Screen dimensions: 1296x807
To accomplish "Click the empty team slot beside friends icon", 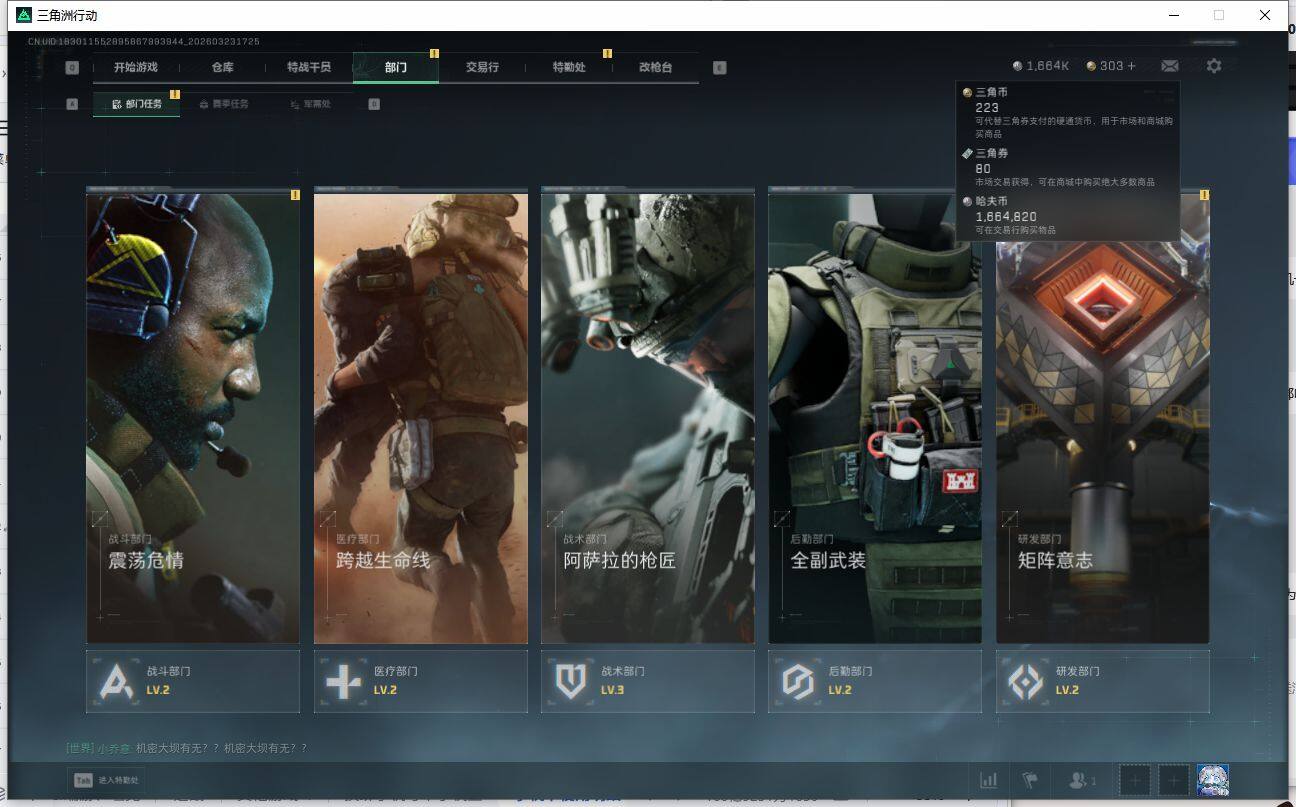I will [1135, 780].
